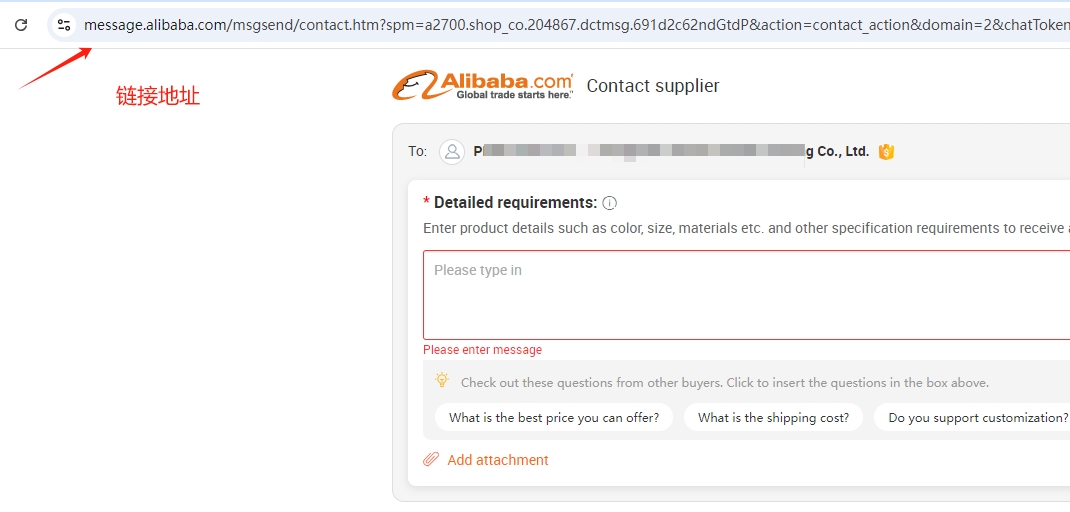Click the Add attachment link

[497, 460]
